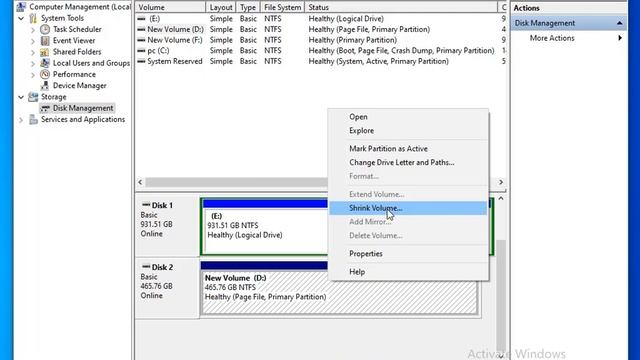This screenshot has height=360, width=640.
Task: Open the More Actions submenu arrow
Action: (x=620, y=38)
